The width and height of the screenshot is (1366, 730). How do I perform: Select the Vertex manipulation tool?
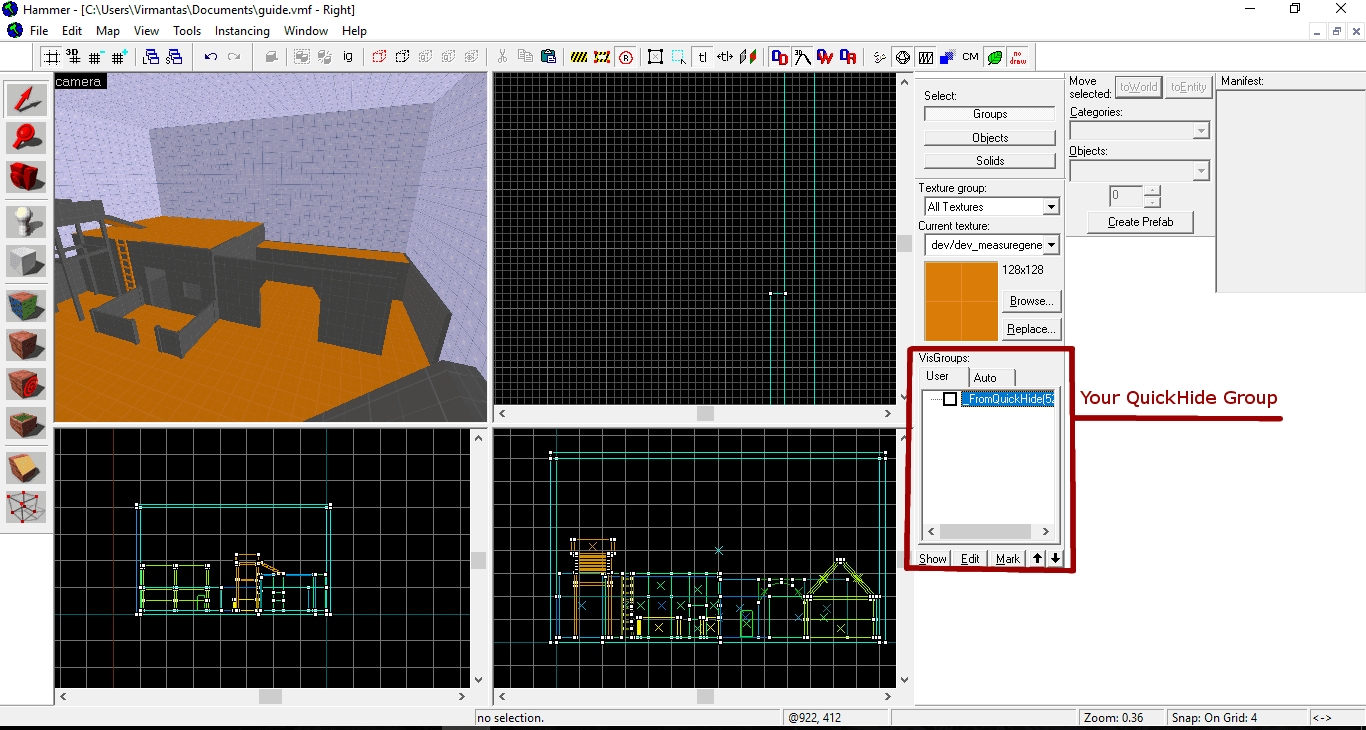click(x=25, y=507)
